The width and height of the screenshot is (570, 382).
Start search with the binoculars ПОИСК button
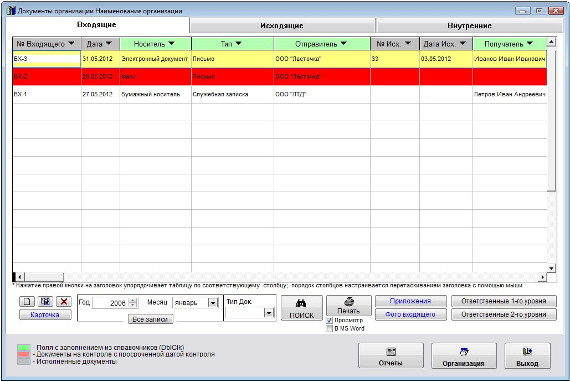pos(302,308)
